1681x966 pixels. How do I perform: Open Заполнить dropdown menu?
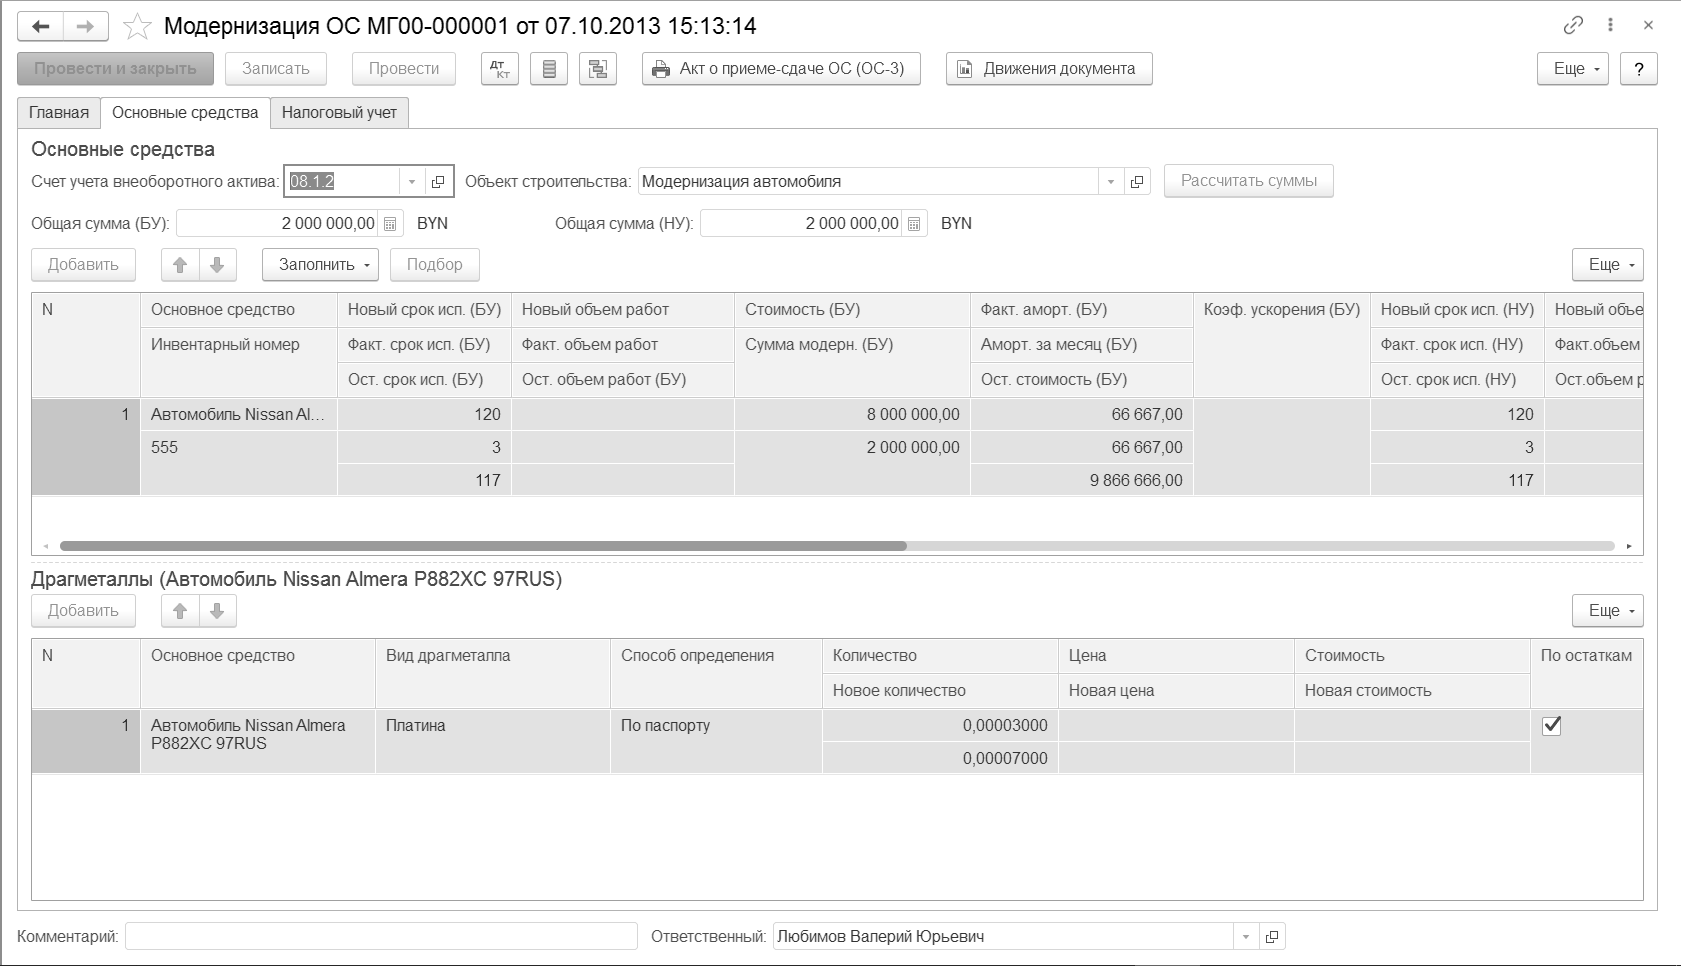(321, 265)
